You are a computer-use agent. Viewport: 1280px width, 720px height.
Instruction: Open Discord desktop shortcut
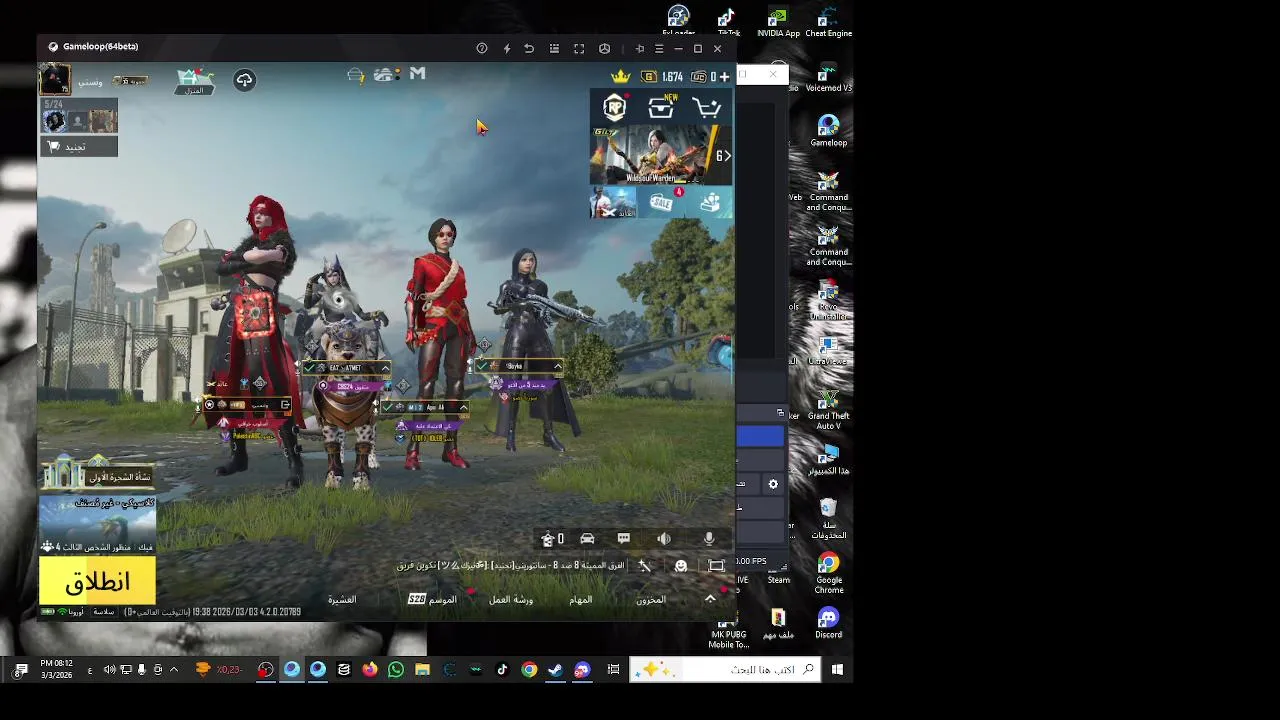(828, 623)
